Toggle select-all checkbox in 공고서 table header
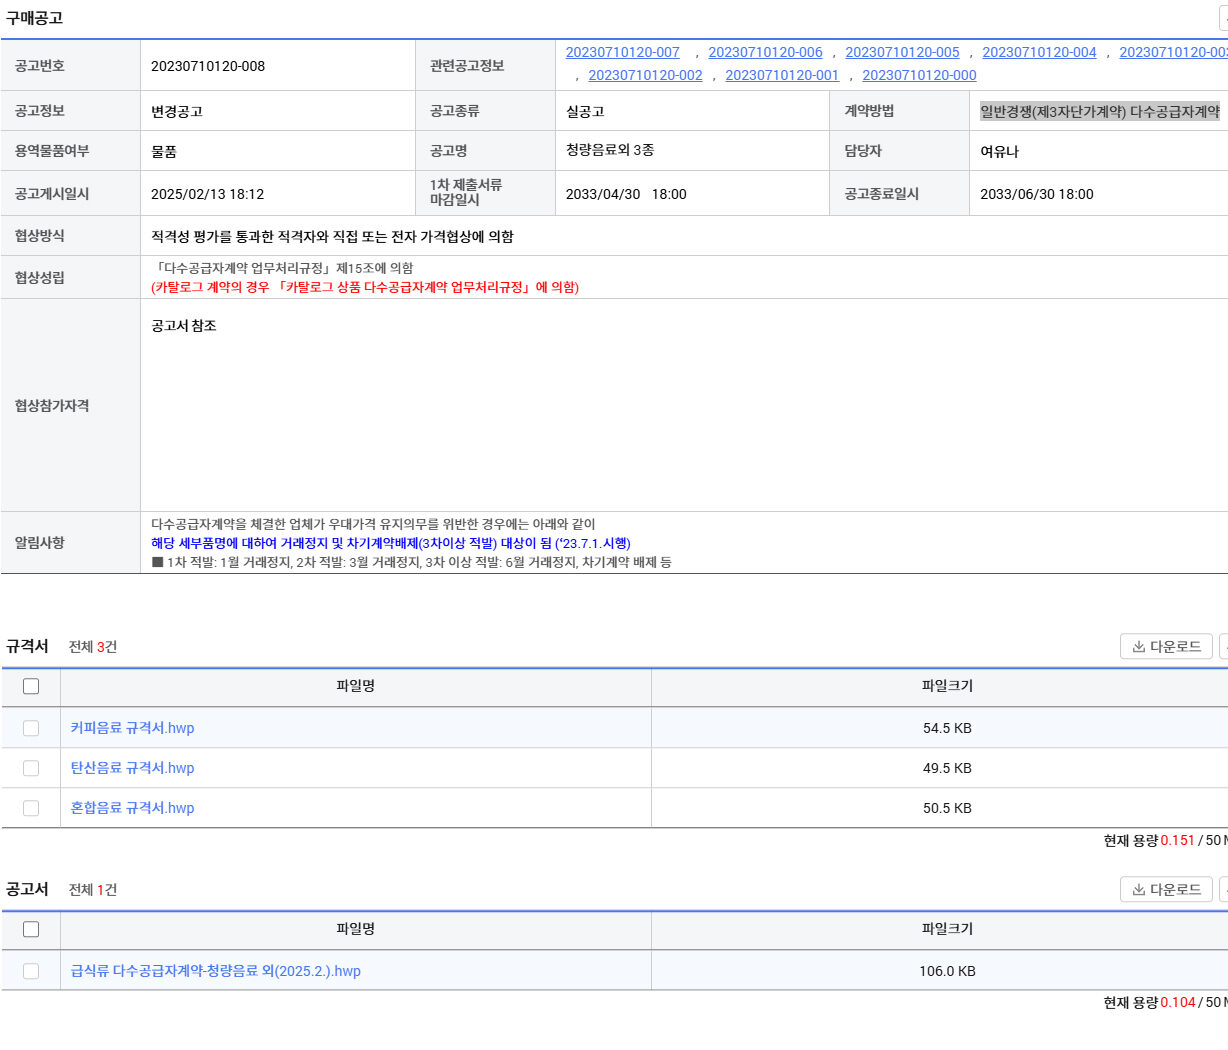The height and width of the screenshot is (1050, 1228). point(31,929)
